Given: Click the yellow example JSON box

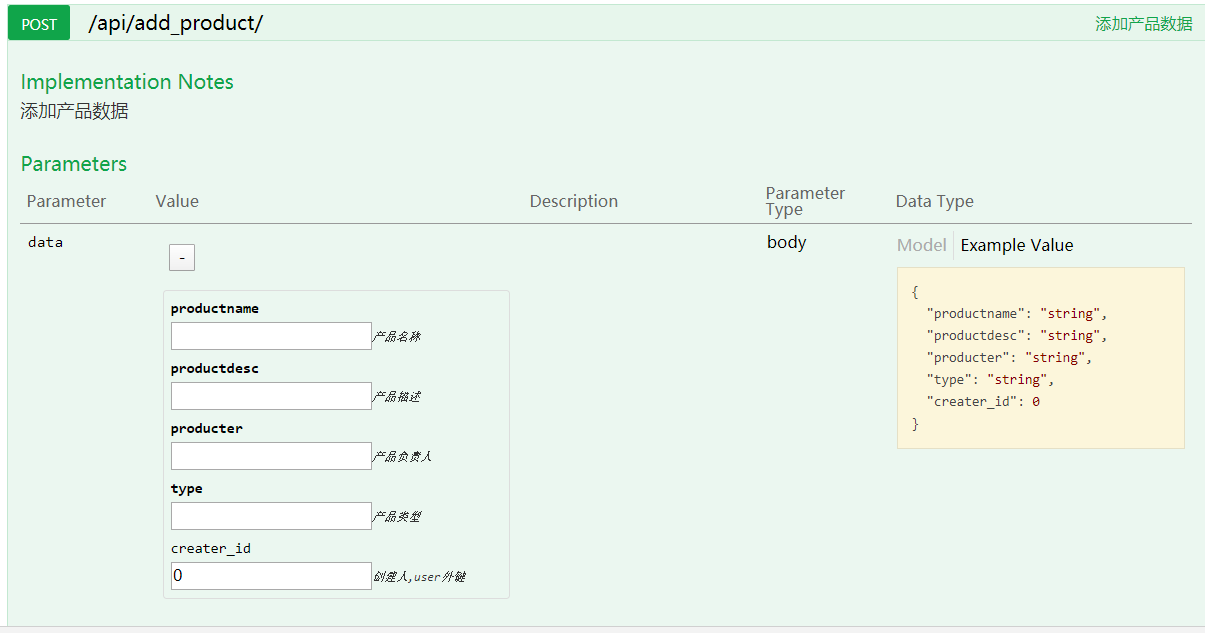Looking at the screenshot, I should tap(1040, 358).
